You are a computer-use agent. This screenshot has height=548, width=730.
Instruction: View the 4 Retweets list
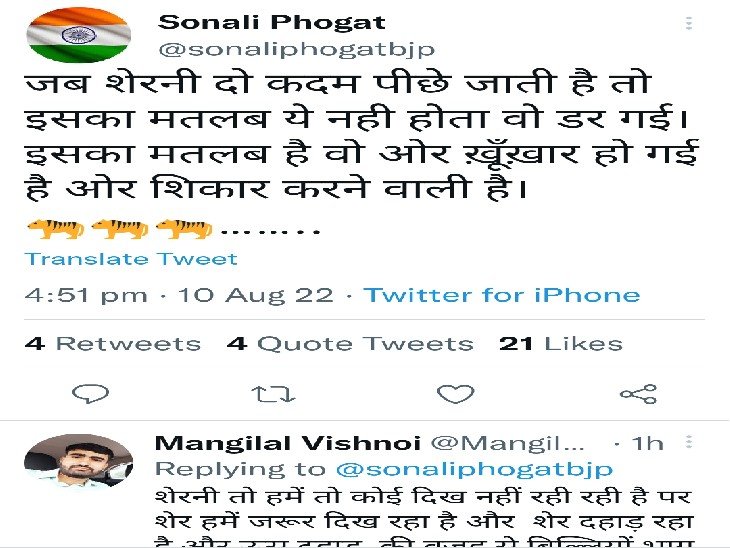pos(113,344)
